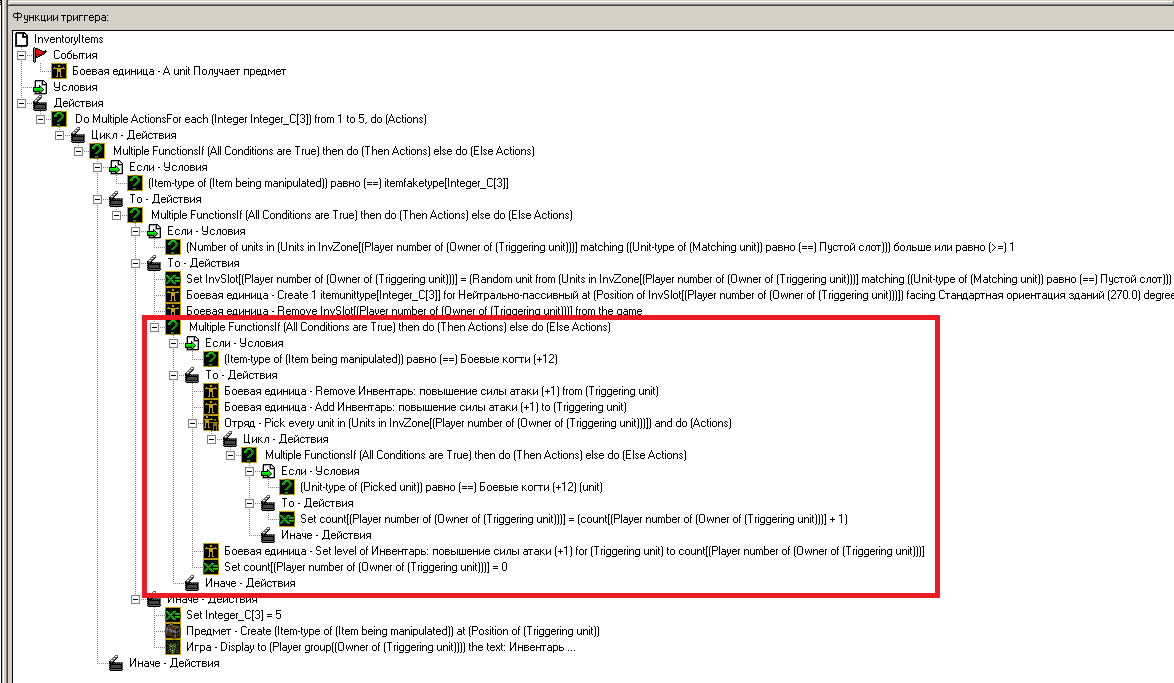Click the Игра icon of 'Display to Player group' action
The height and width of the screenshot is (683, 1174).
coord(173,647)
